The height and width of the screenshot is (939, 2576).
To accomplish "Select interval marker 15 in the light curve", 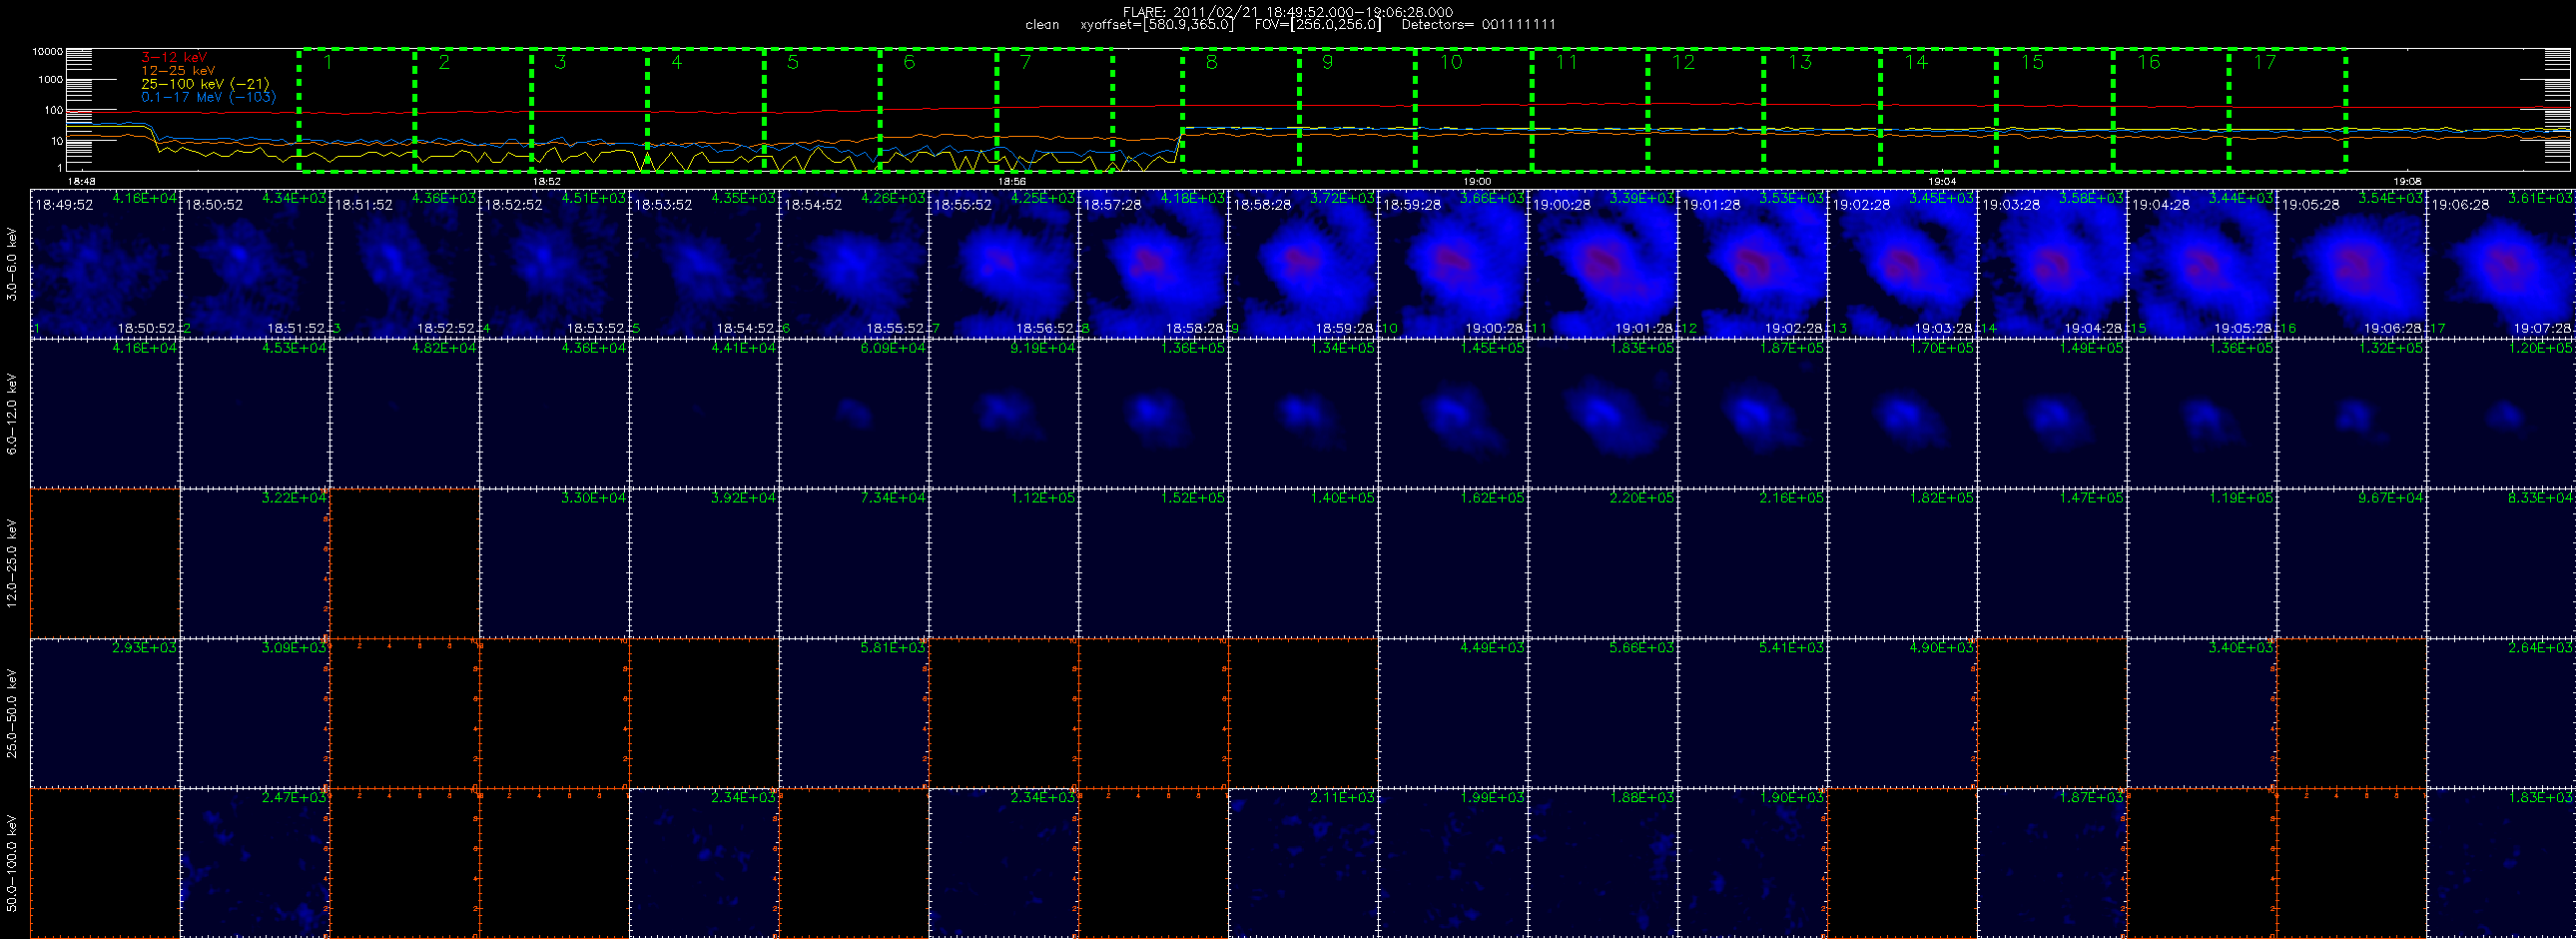I will pos(2032,62).
